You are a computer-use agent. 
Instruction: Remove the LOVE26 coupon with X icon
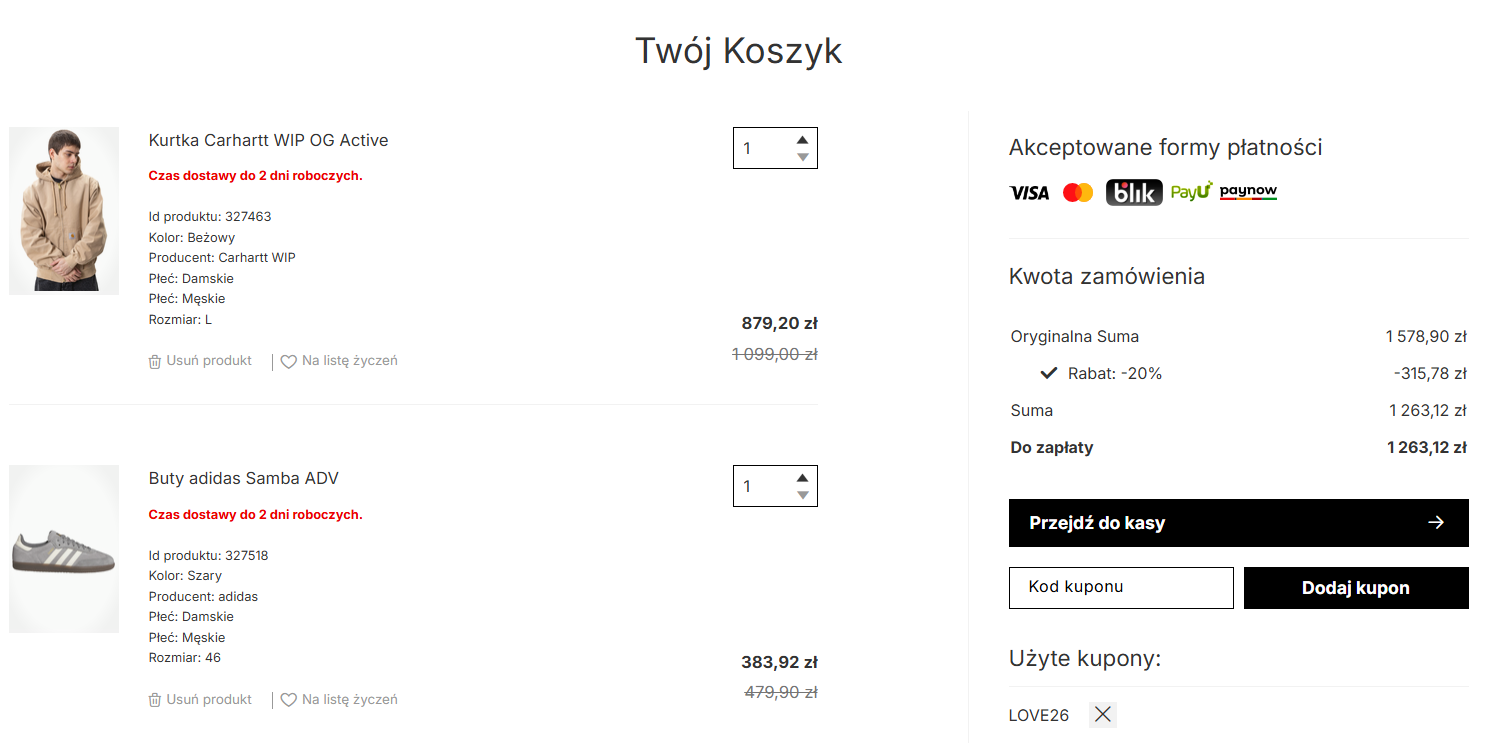tap(1102, 714)
